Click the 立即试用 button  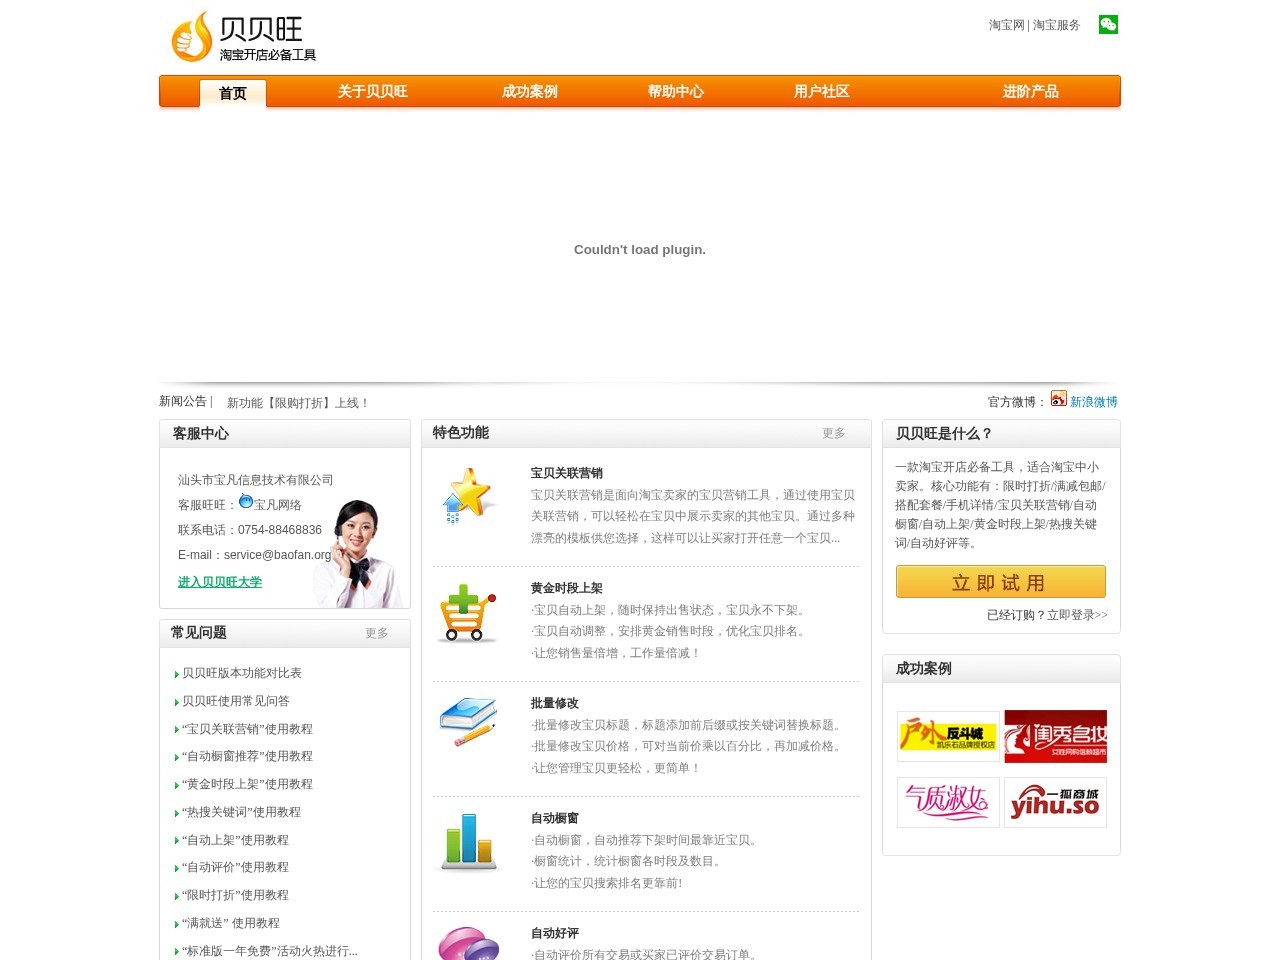[x=1001, y=582]
